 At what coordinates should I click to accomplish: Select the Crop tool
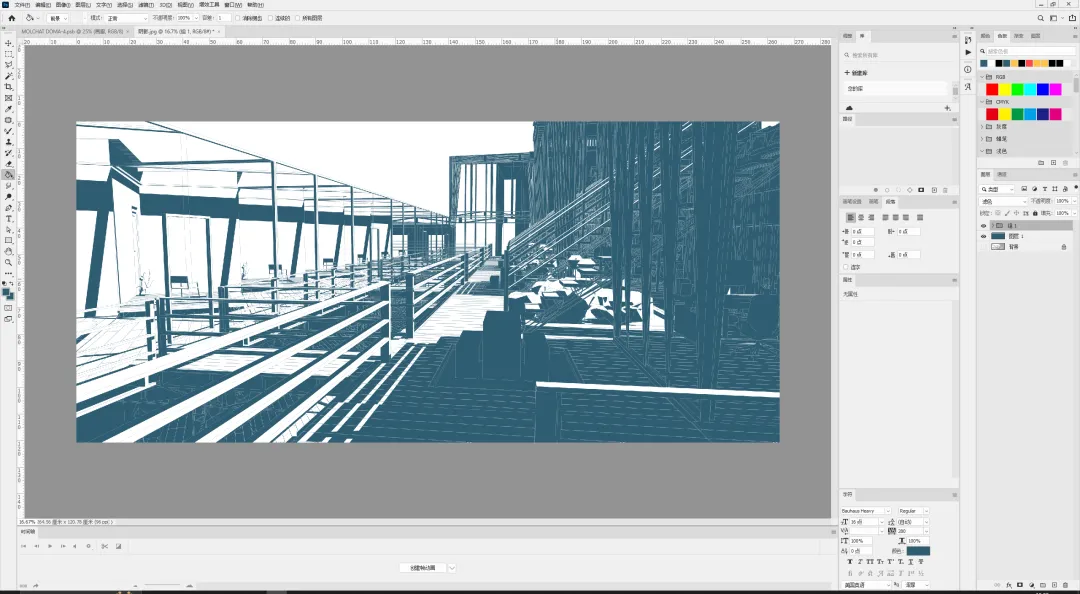click(x=8, y=87)
